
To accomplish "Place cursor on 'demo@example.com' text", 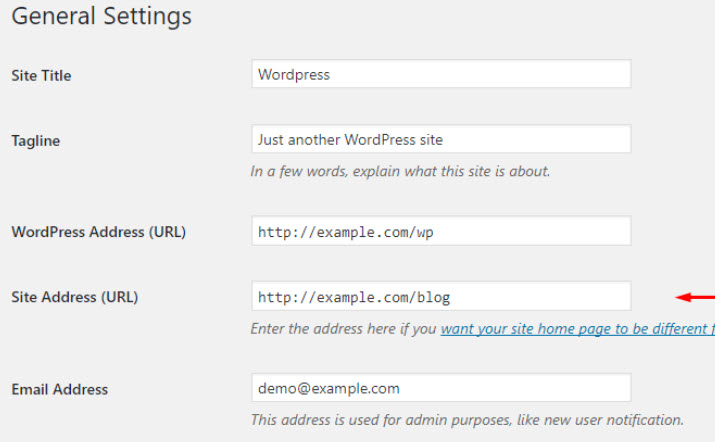I will pyautogui.click(x=329, y=389).
